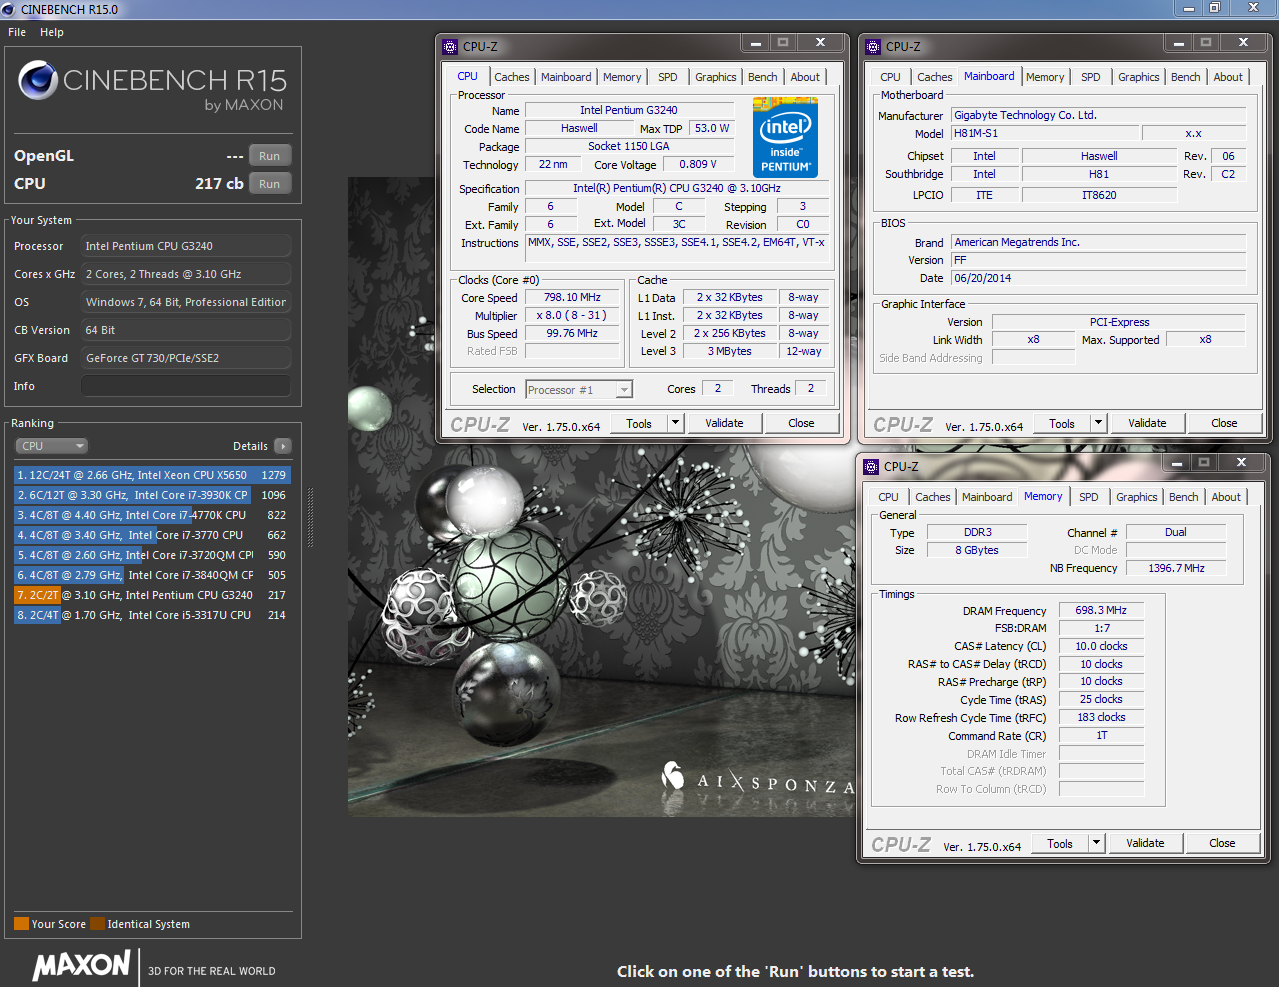The height and width of the screenshot is (987, 1279).
Task: Click CPU-Z Mainboard window title icon
Action: point(873,46)
